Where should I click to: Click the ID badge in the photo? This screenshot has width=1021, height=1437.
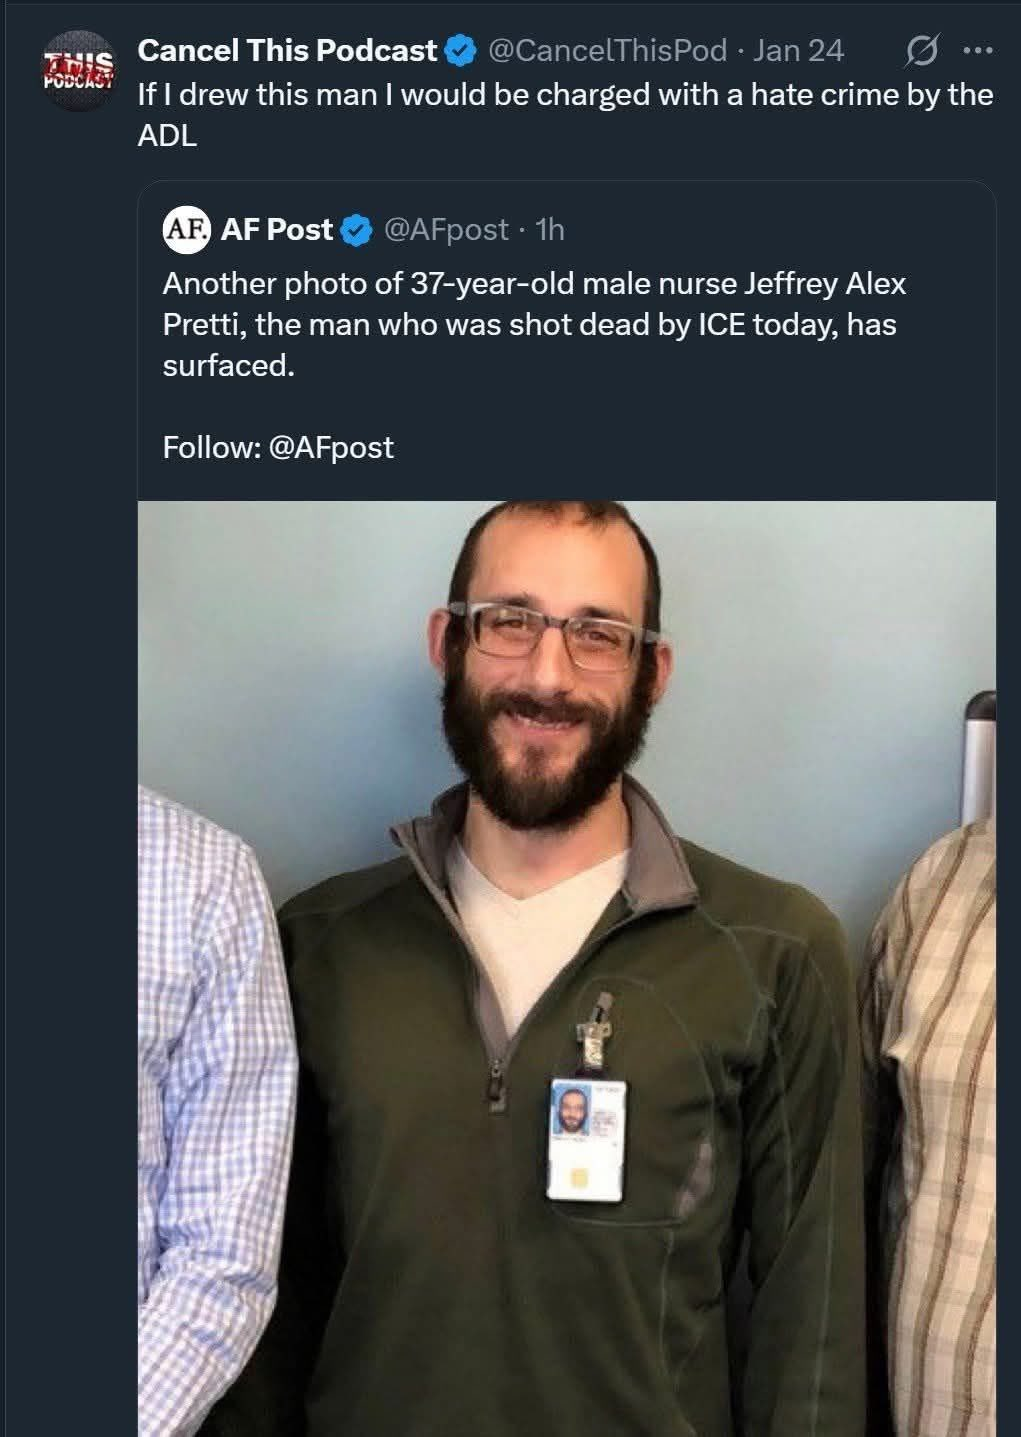(x=585, y=1137)
